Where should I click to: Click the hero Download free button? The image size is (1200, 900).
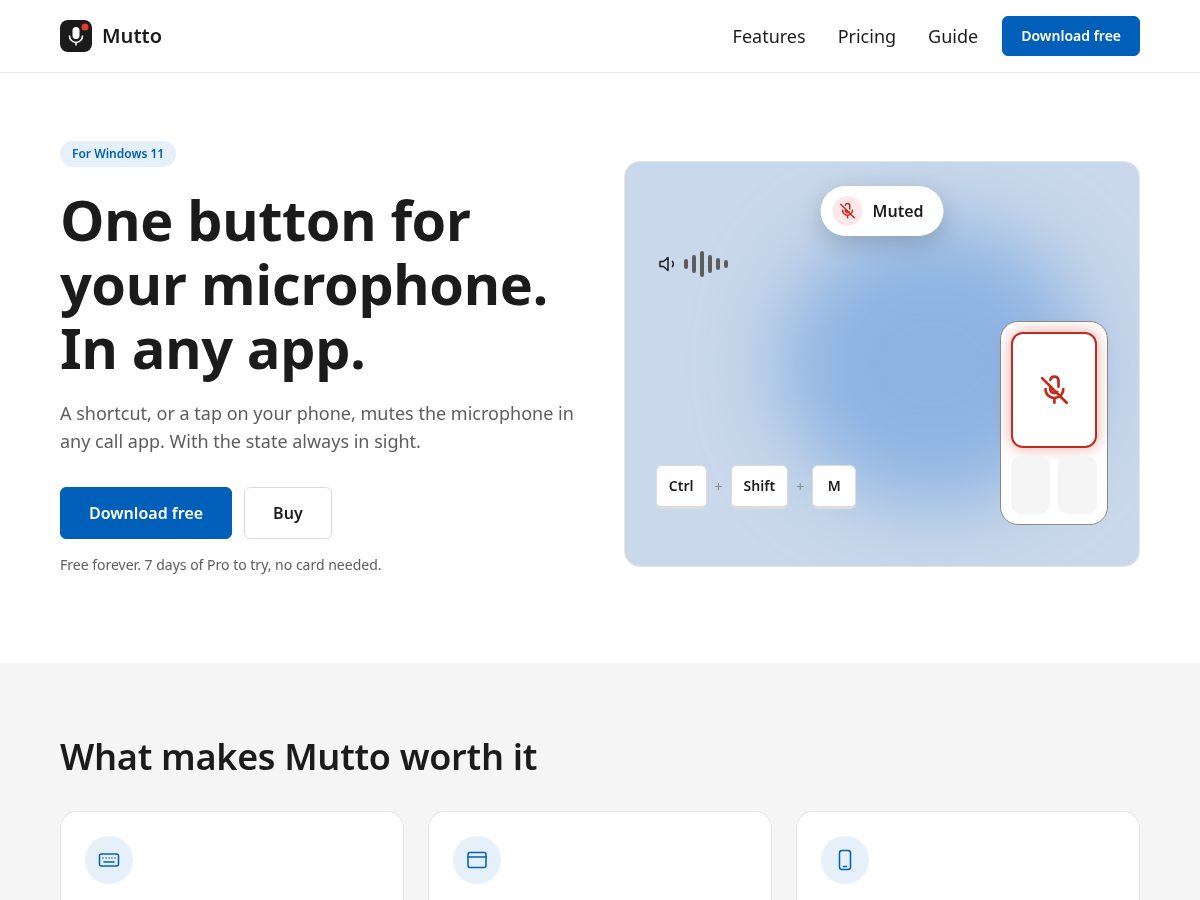[146, 513]
